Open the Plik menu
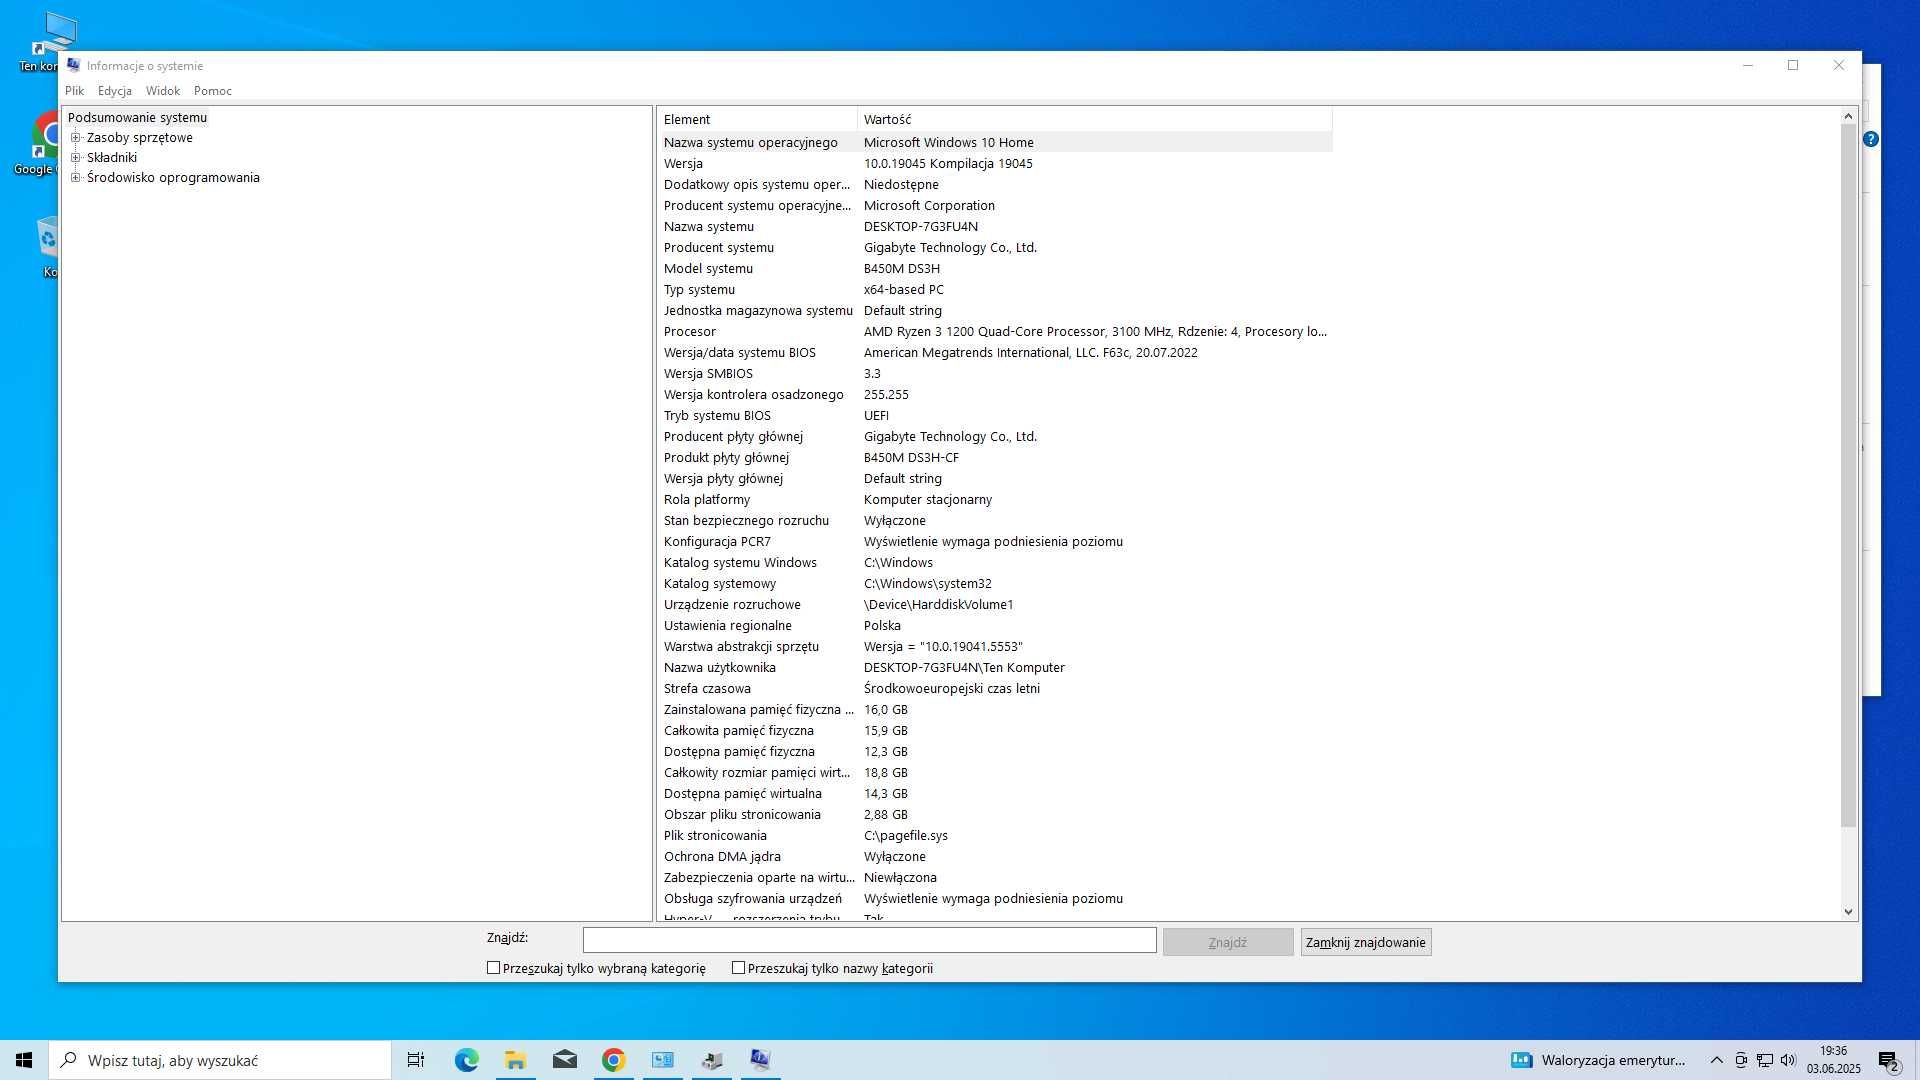This screenshot has height=1080, width=1920. (x=75, y=91)
